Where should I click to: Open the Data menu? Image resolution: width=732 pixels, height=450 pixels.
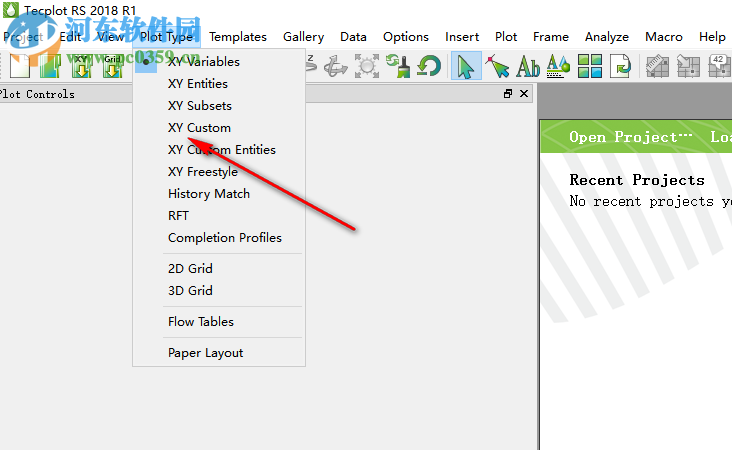tap(353, 37)
